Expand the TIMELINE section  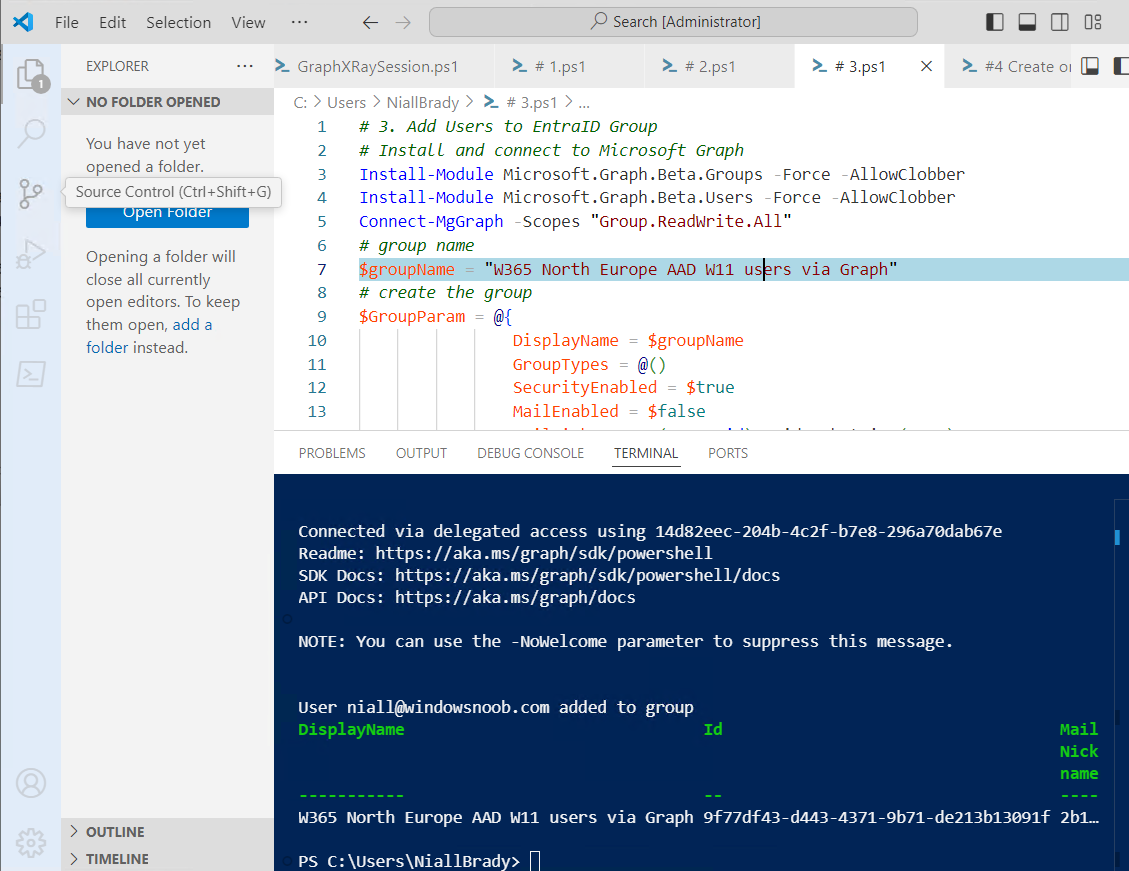(167, 859)
